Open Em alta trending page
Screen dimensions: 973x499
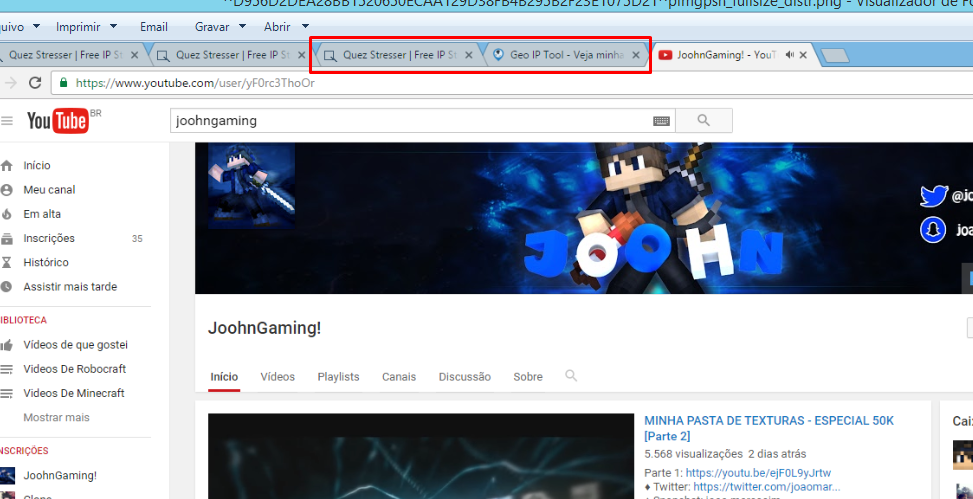tap(42, 214)
